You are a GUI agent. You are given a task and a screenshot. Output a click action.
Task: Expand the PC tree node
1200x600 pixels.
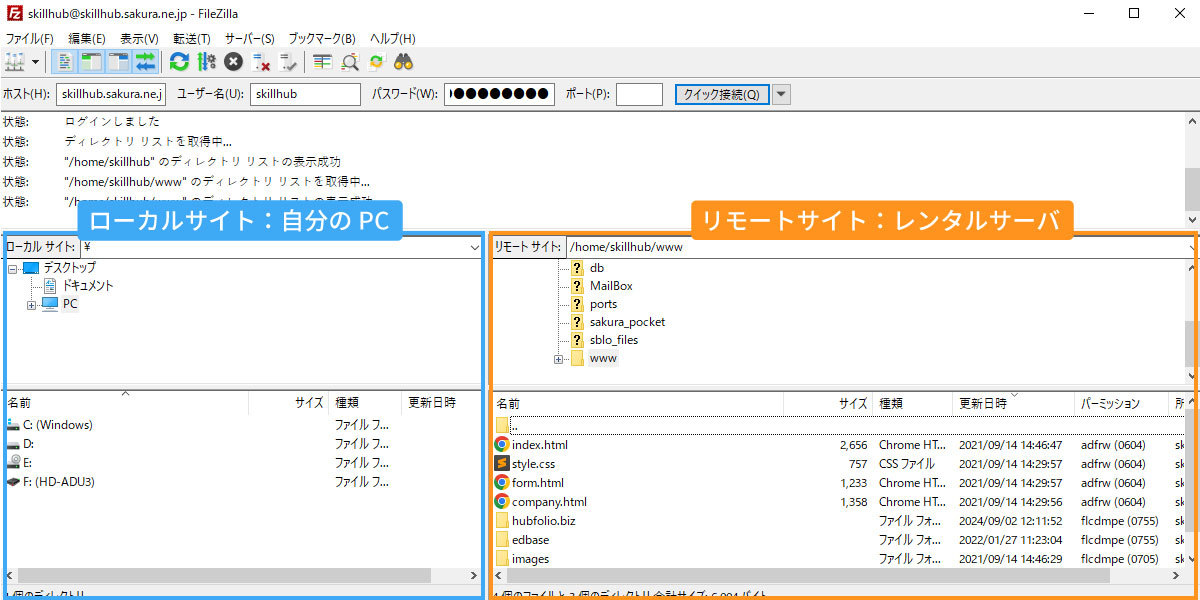pyautogui.click(x=32, y=304)
